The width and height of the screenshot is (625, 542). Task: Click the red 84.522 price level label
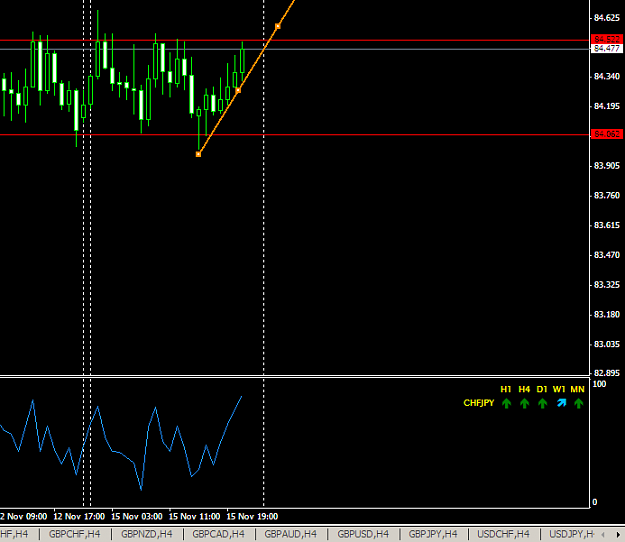[606, 39]
